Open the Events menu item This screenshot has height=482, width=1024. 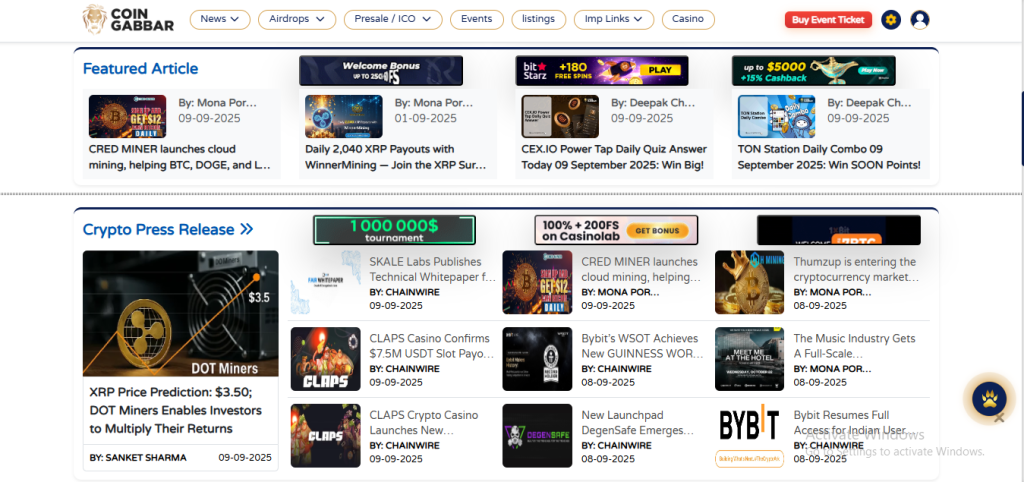pyautogui.click(x=477, y=20)
